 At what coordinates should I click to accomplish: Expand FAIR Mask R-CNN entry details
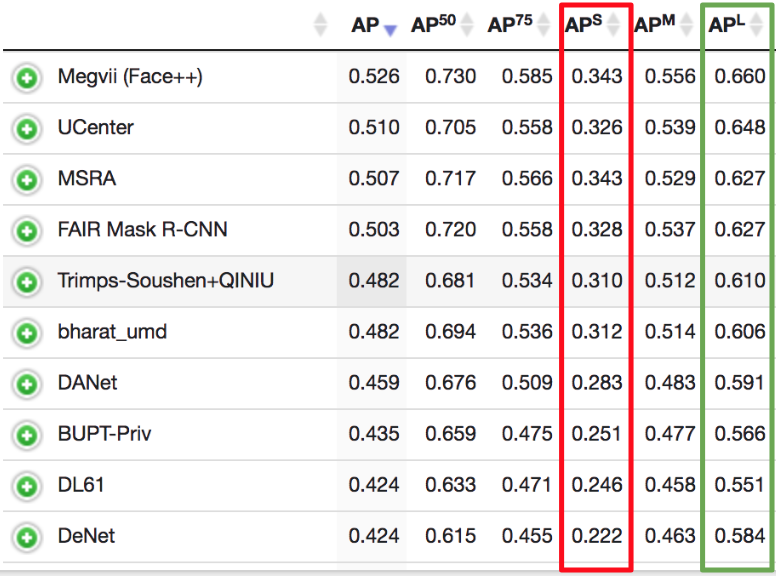tap(27, 231)
